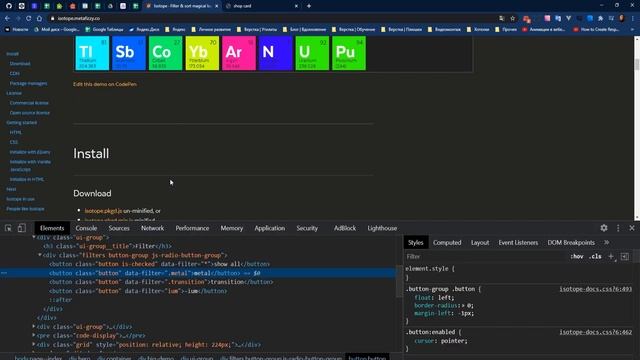Open isotope.pkgd.js download link
Image resolution: width=640 pixels, height=360 pixels.
click(103, 211)
